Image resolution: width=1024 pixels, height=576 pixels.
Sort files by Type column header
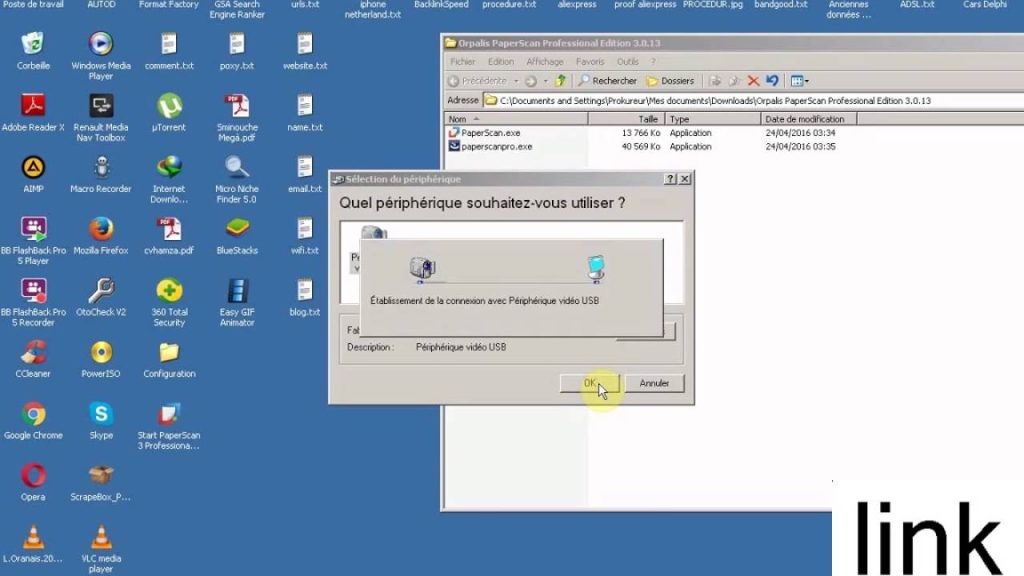[712, 119]
